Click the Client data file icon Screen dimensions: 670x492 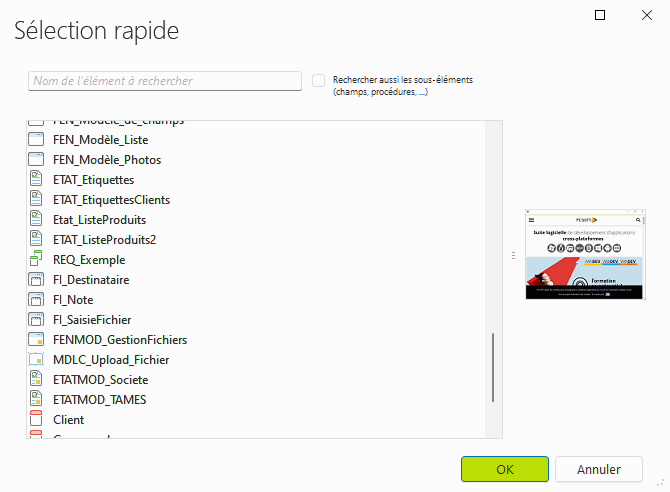(x=36, y=420)
